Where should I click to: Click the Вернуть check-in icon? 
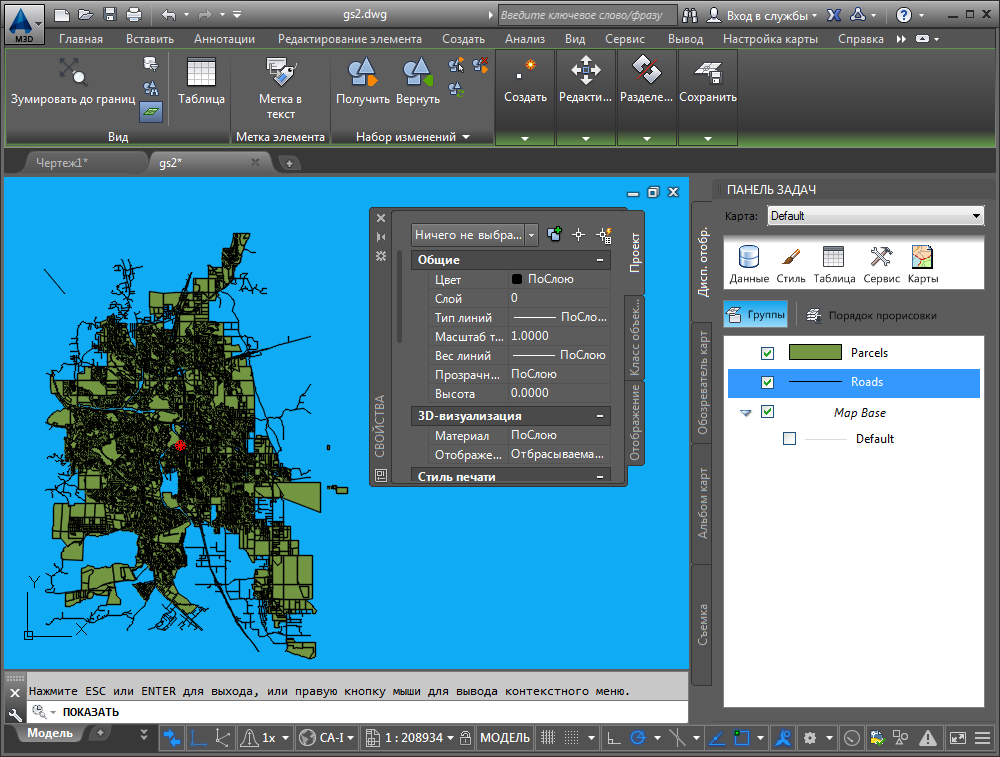click(417, 73)
